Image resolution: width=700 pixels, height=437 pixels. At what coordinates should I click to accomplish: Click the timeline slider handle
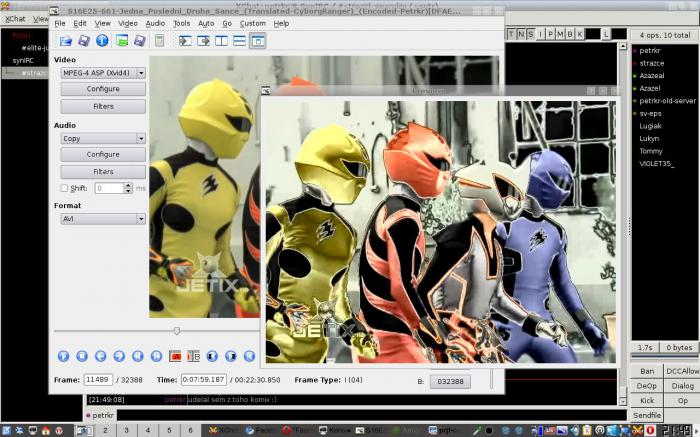pos(177,331)
